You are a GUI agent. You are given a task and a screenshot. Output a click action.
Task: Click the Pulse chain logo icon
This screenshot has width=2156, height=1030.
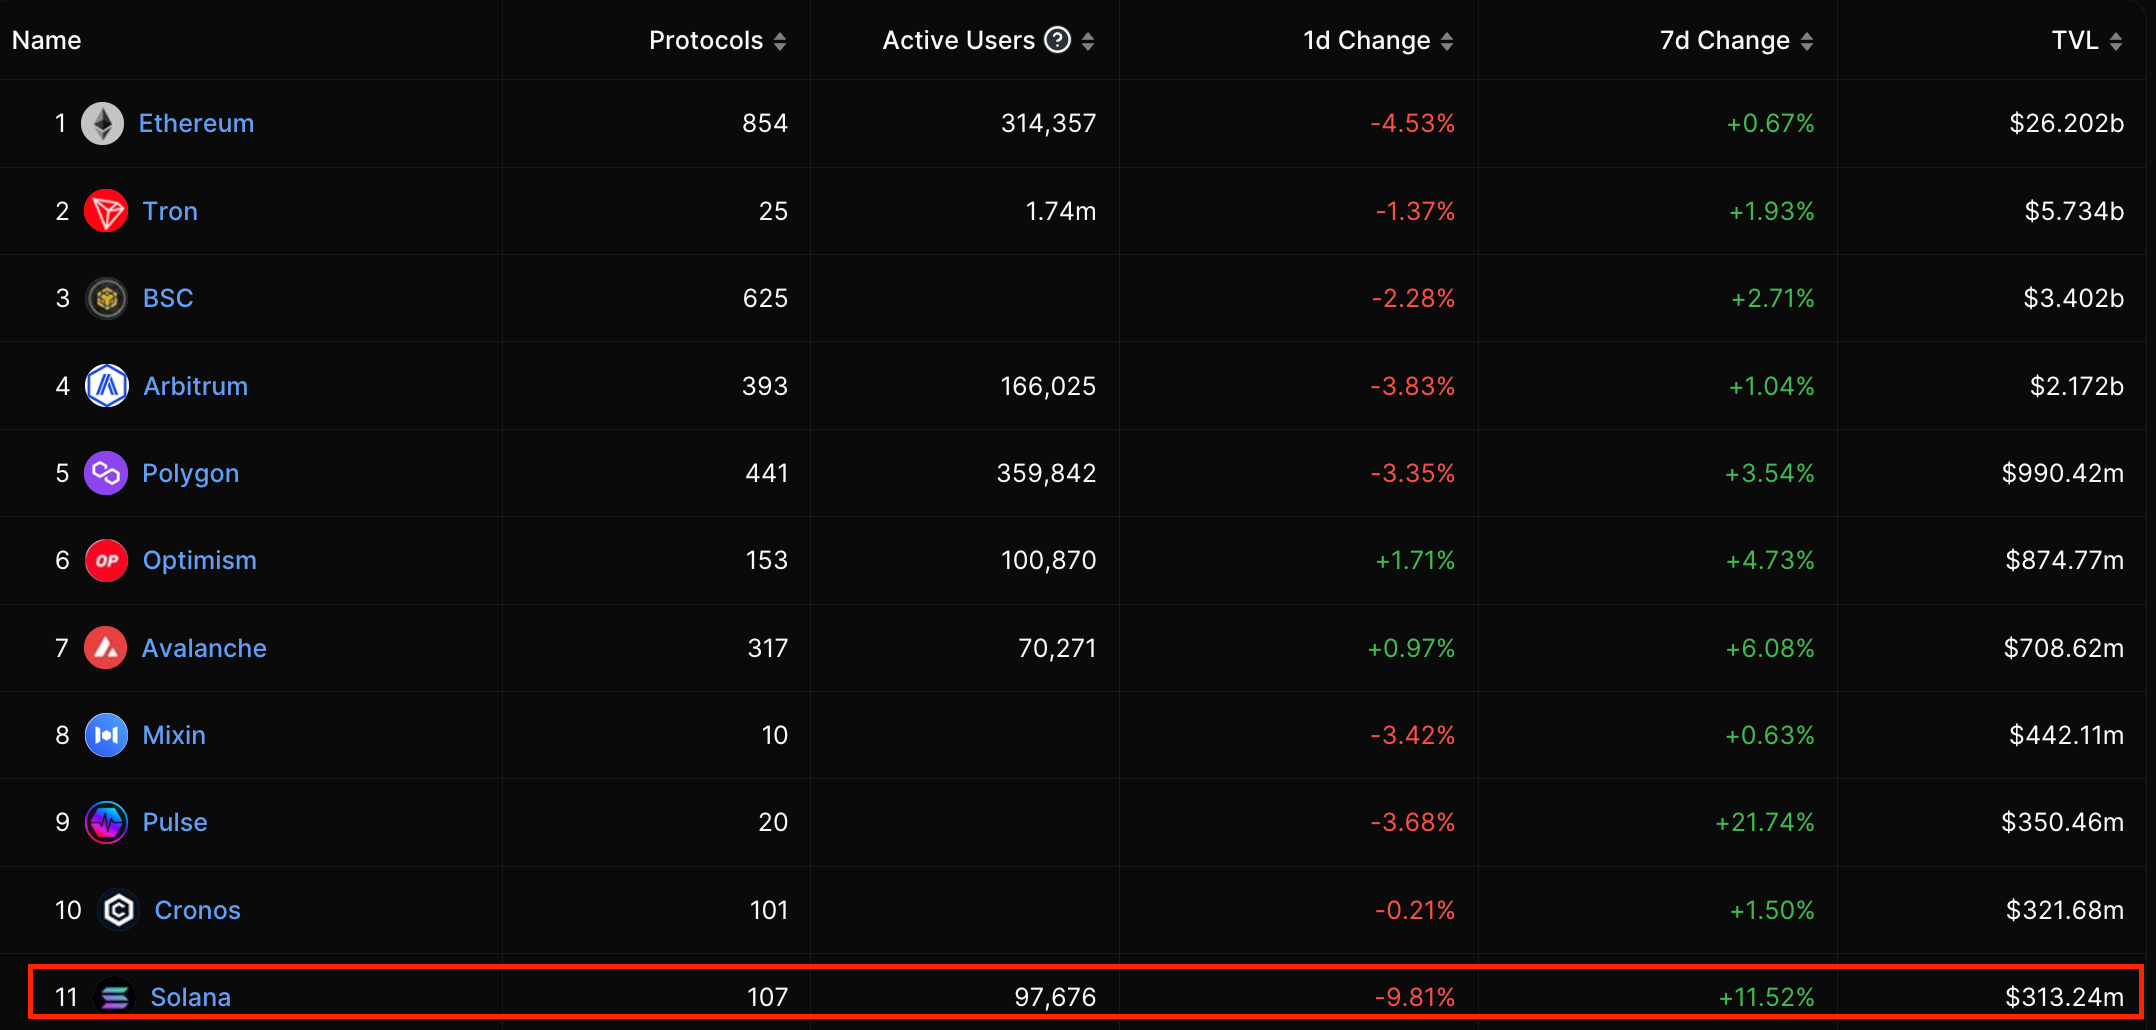pyautogui.click(x=106, y=822)
